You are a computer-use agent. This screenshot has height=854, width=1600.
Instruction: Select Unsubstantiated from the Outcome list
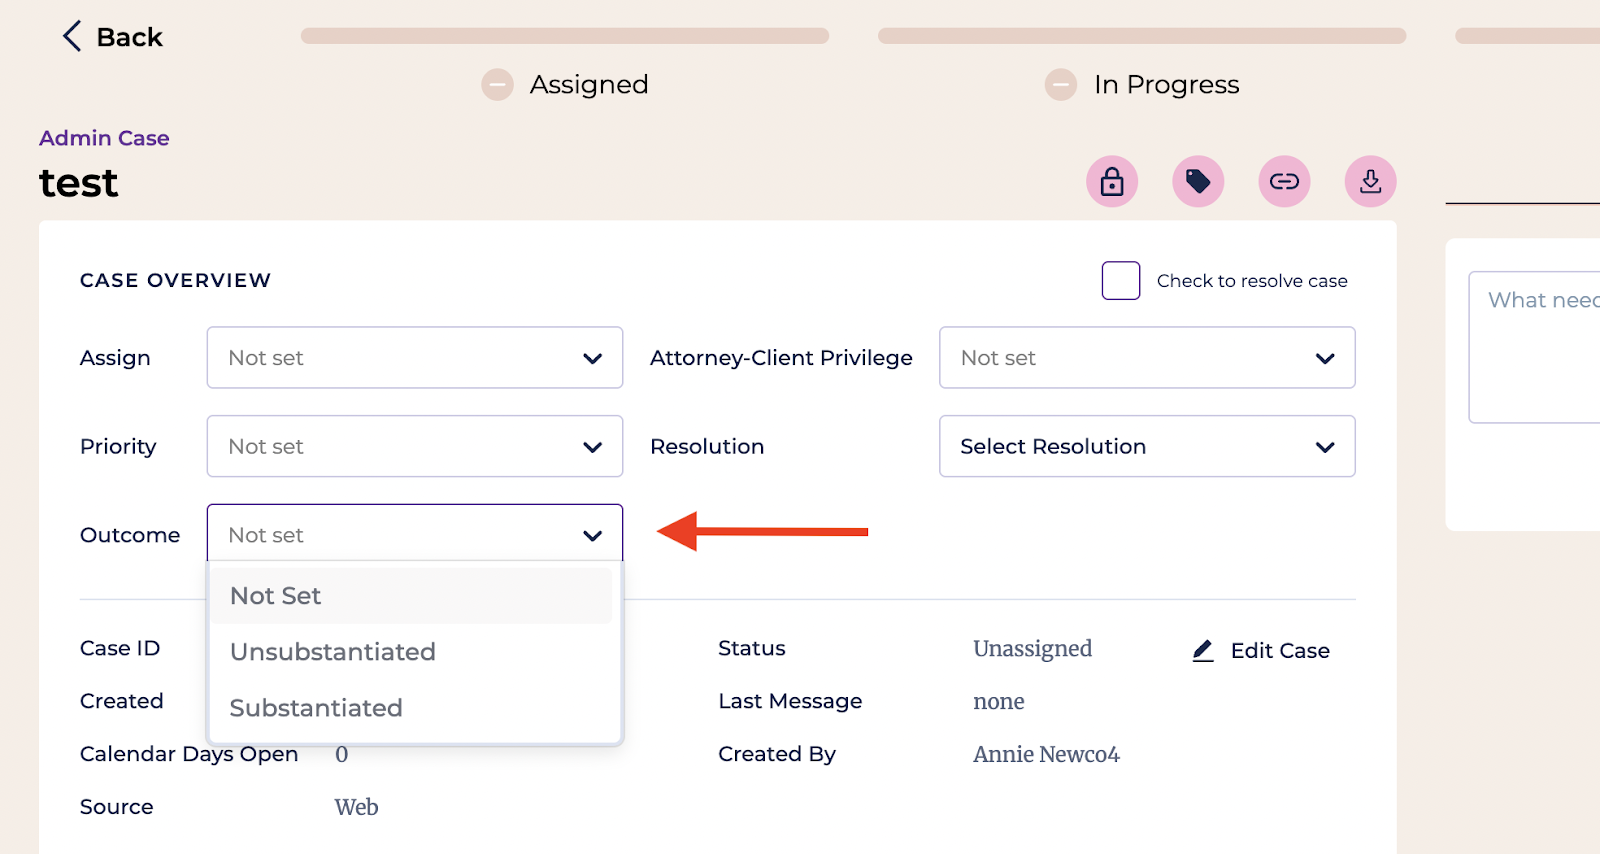pyautogui.click(x=332, y=651)
